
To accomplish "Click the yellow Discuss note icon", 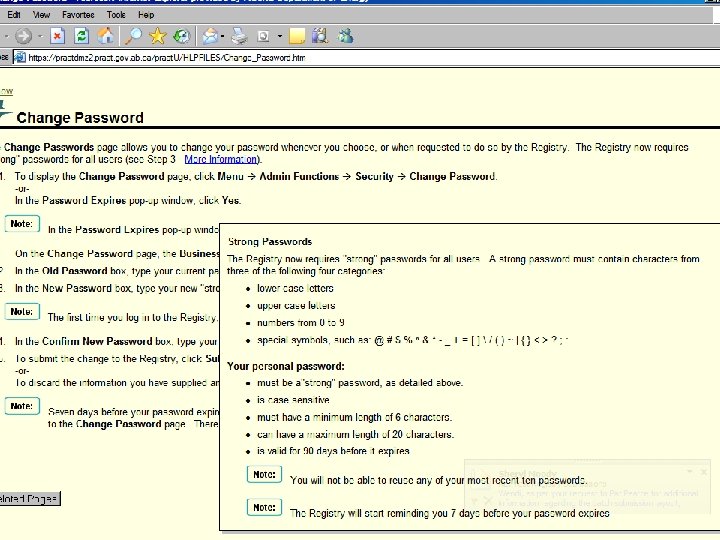I will click(x=297, y=36).
